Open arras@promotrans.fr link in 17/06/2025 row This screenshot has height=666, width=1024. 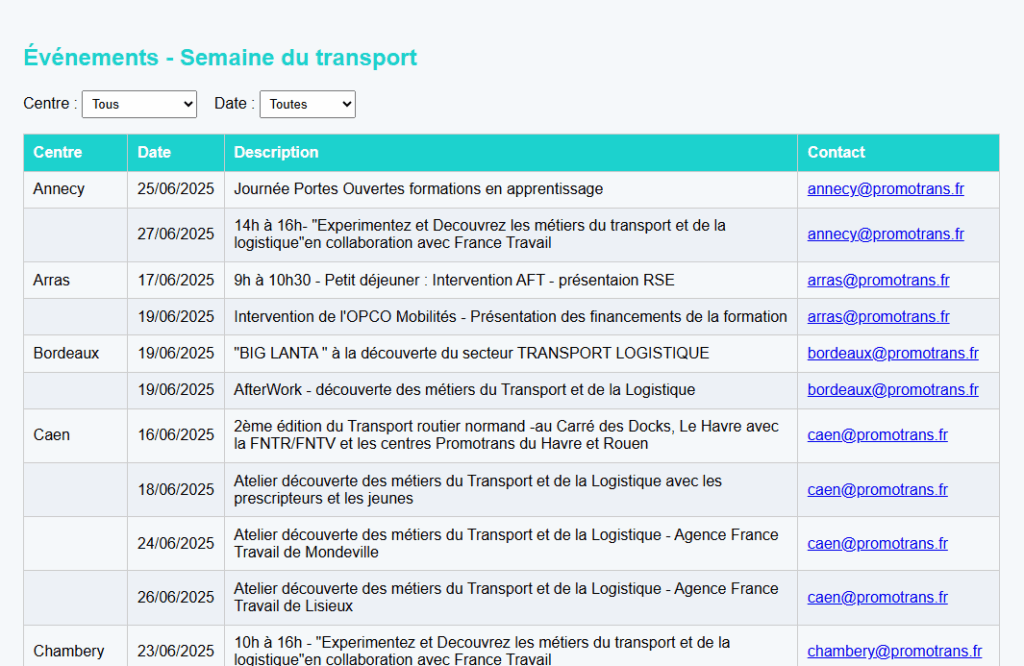[x=878, y=280]
